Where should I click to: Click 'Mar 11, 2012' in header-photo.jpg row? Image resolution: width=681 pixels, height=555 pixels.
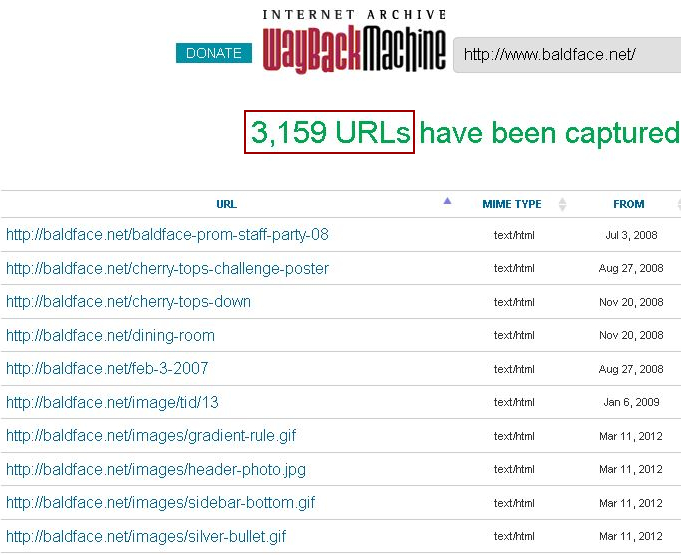click(x=631, y=469)
